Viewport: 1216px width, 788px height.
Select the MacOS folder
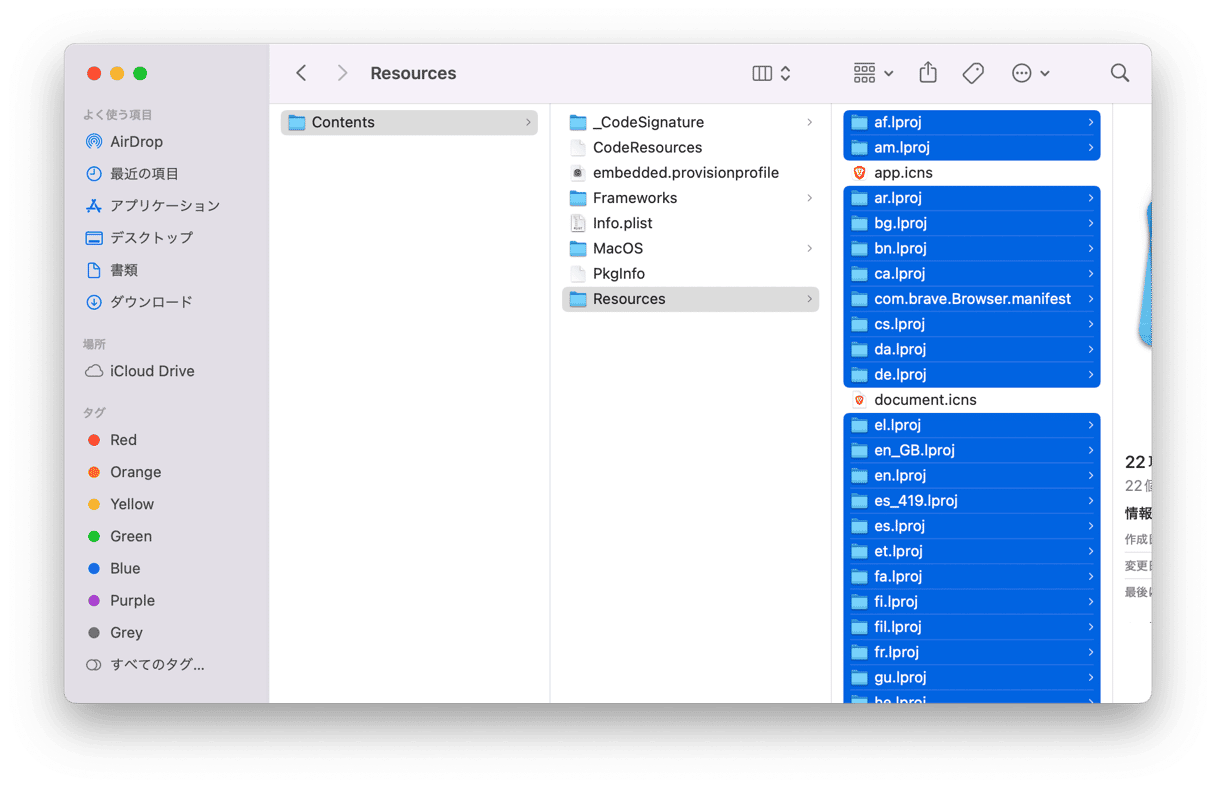click(x=690, y=248)
